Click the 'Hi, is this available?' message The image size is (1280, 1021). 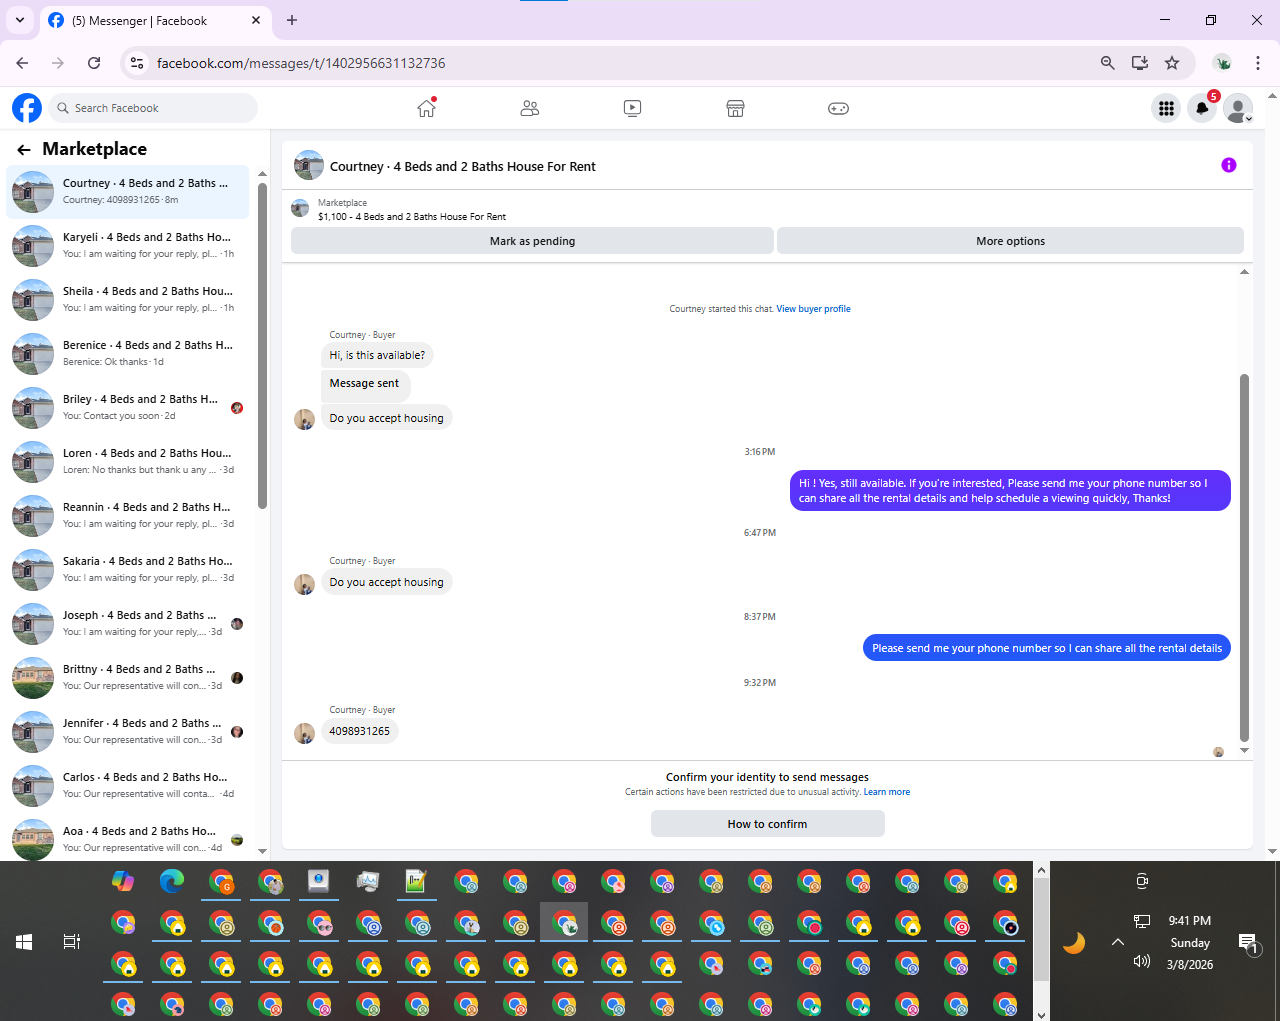(377, 355)
